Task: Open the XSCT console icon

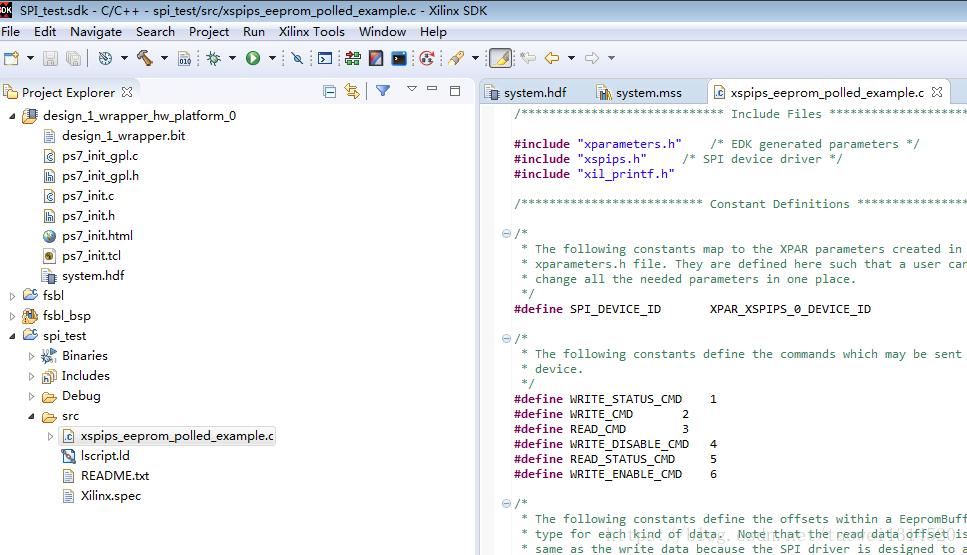Action: (399, 58)
